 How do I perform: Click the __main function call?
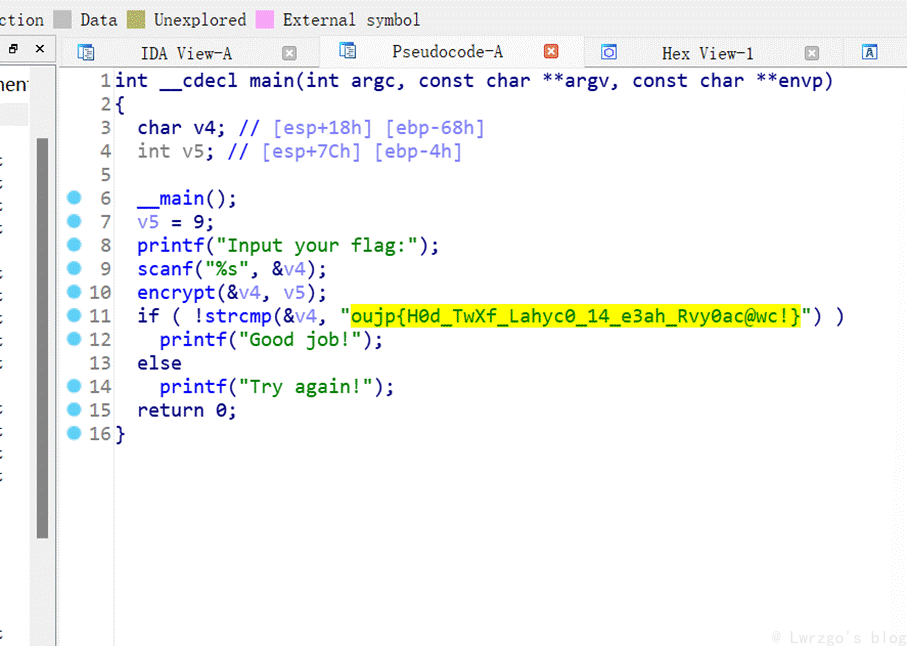click(171, 198)
